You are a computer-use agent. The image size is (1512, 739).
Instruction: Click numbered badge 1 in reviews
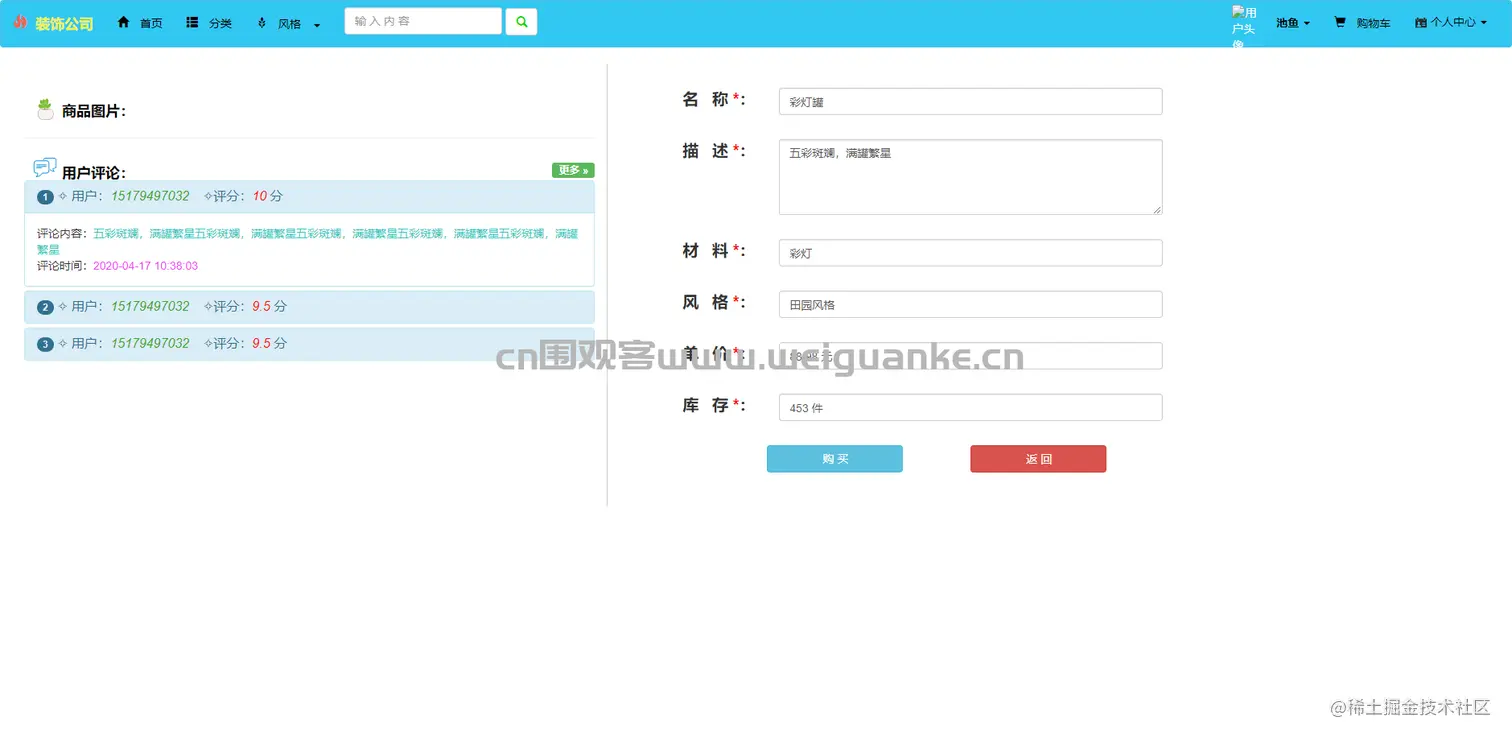(45, 197)
